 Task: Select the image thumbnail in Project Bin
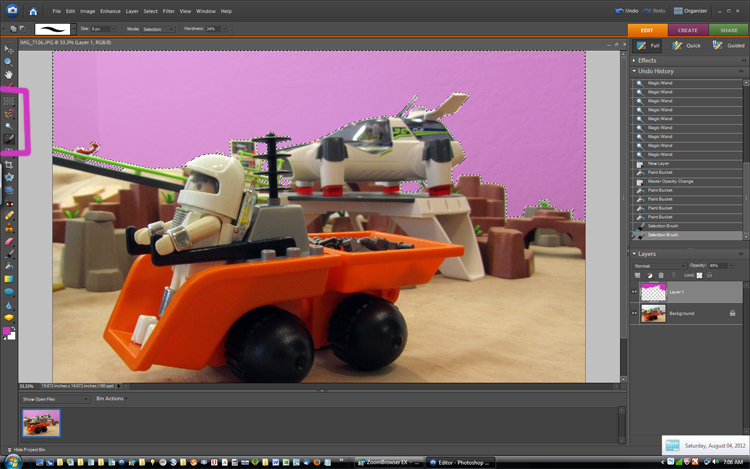pos(41,423)
